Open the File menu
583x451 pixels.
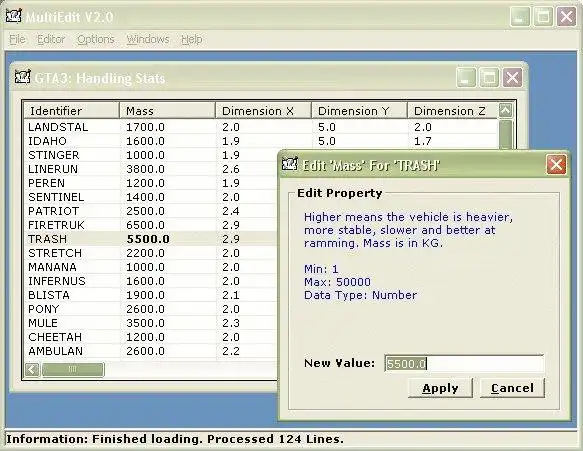pos(17,39)
